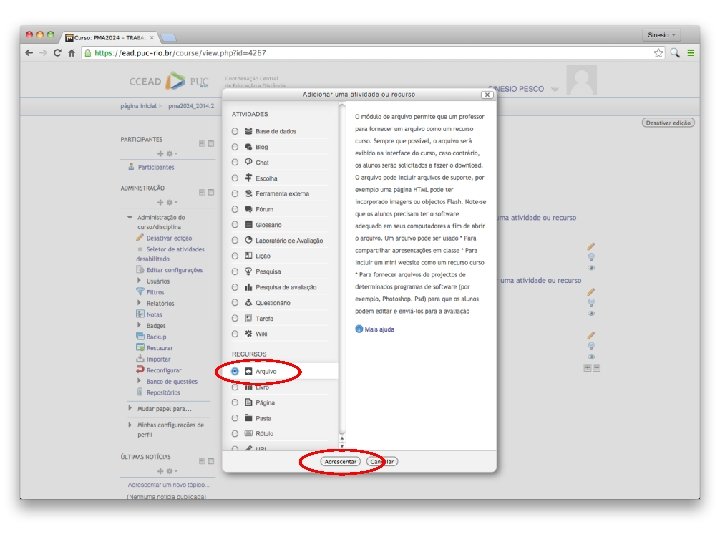The image size is (720, 540).
Task: Click the Editar configurações icon
Action: (x=140, y=270)
